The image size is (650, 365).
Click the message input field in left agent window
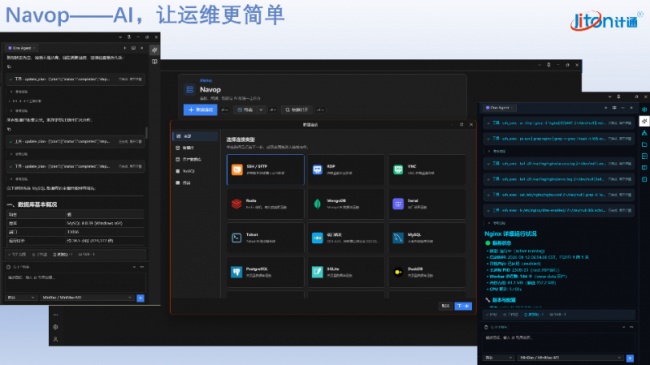pyautogui.click(x=75, y=281)
